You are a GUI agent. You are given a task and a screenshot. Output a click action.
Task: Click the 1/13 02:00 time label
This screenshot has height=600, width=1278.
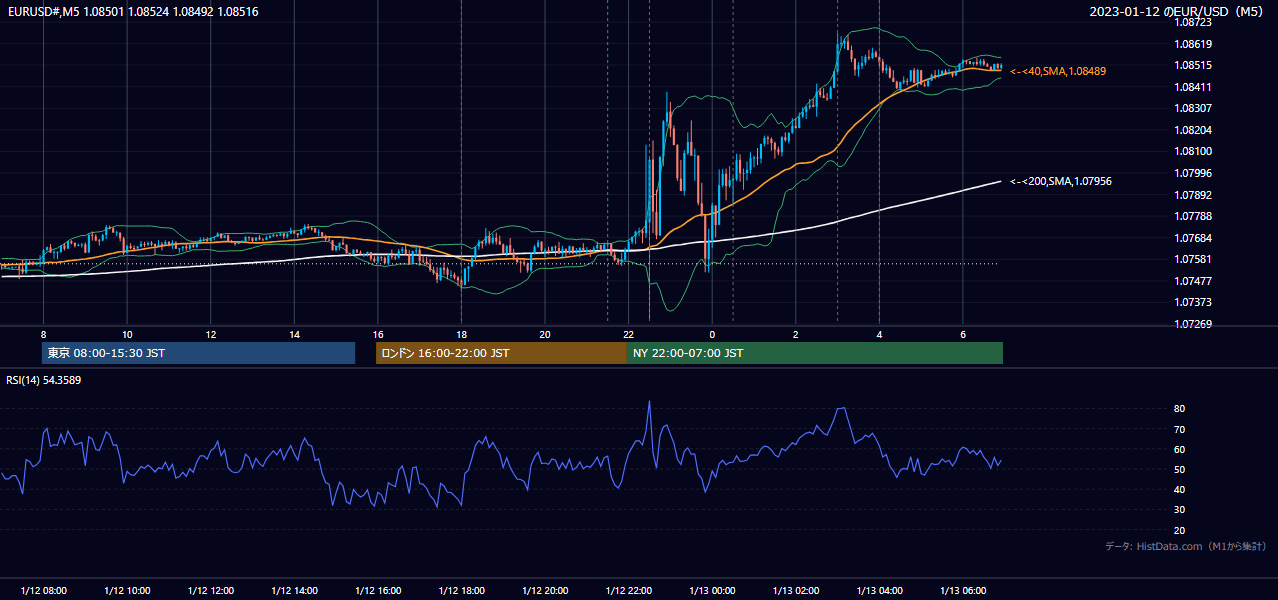click(x=796, y=590)
